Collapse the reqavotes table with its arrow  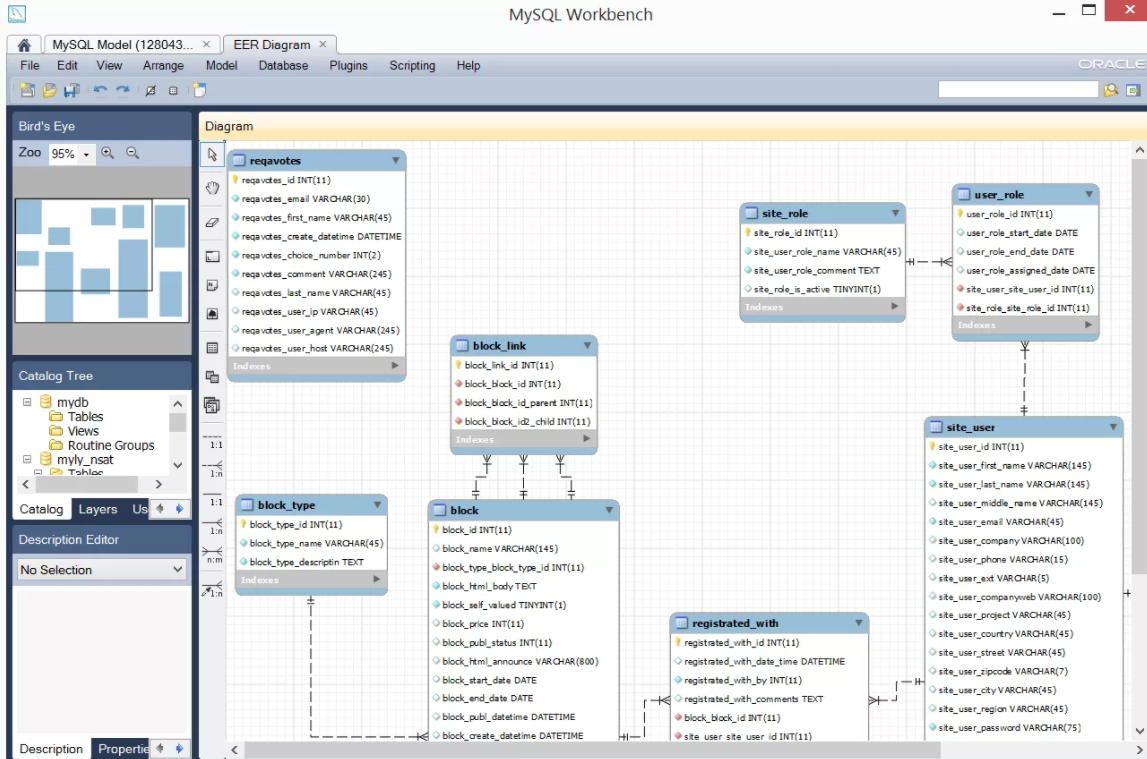point(396,160)
